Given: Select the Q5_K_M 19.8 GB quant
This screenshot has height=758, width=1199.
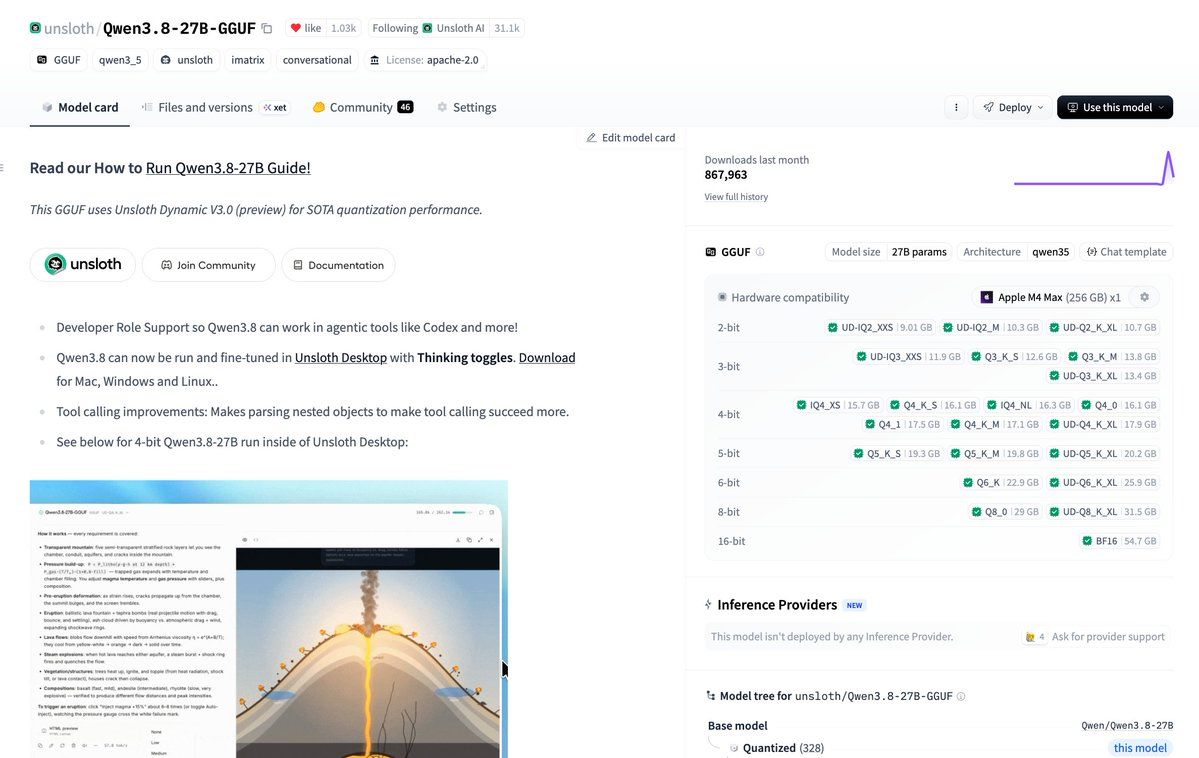Looking at the screenshot, I should click(994, 454).
